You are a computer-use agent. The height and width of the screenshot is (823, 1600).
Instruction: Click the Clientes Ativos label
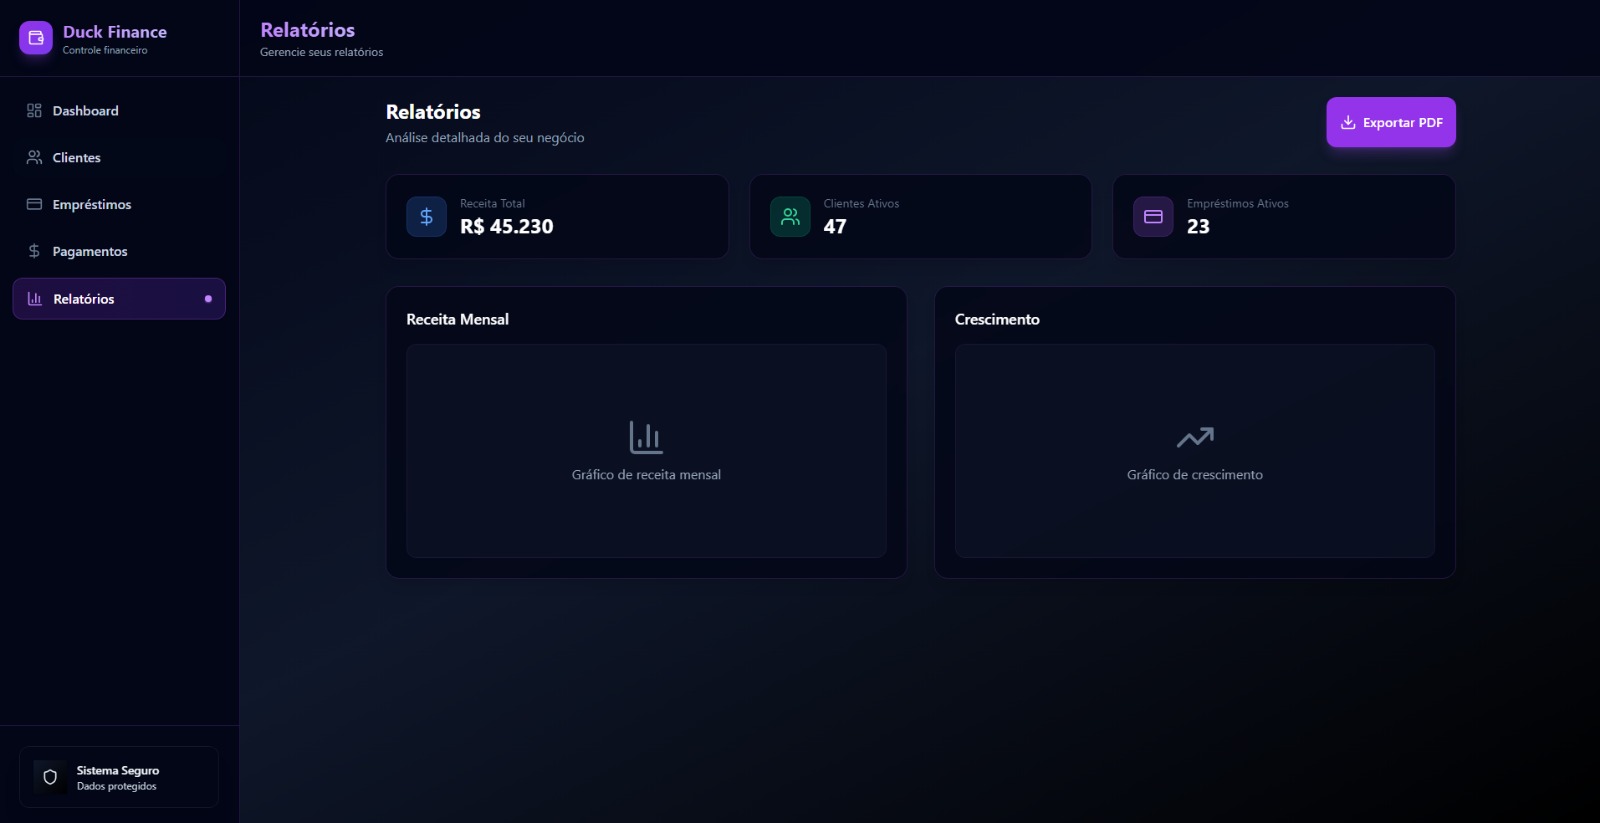click(x=861, y=204)
